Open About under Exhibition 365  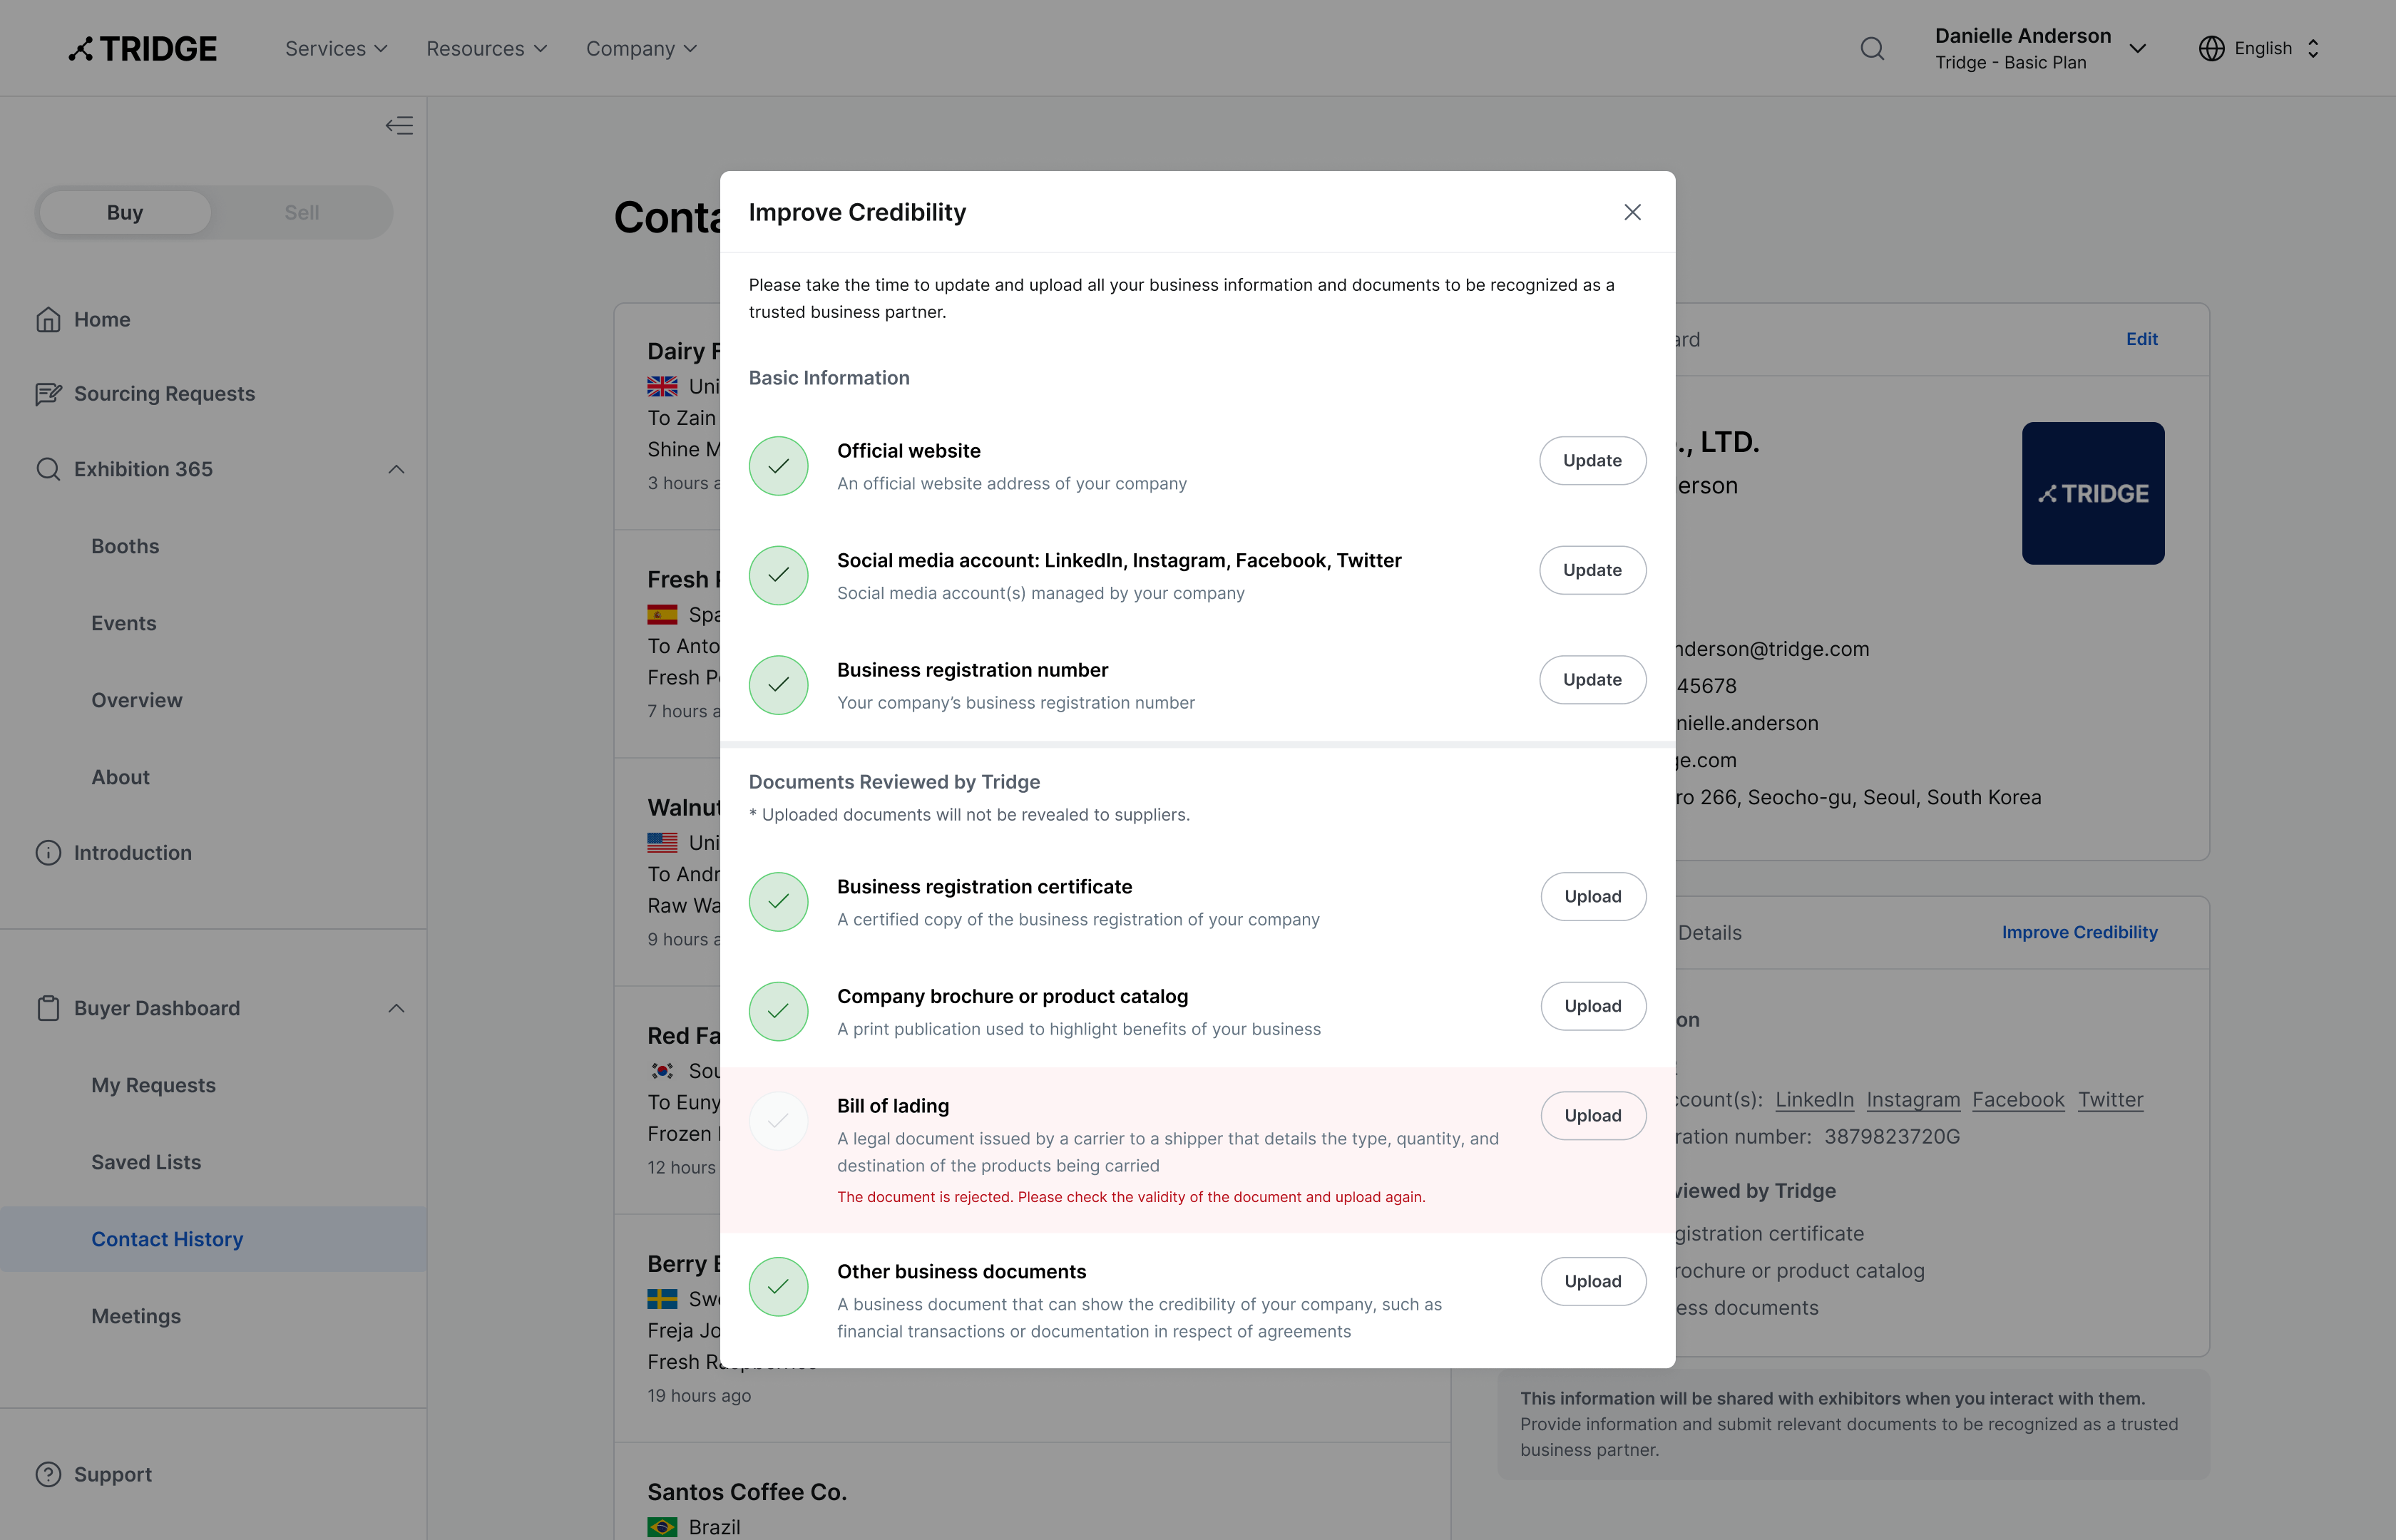[x=120, y=777]
